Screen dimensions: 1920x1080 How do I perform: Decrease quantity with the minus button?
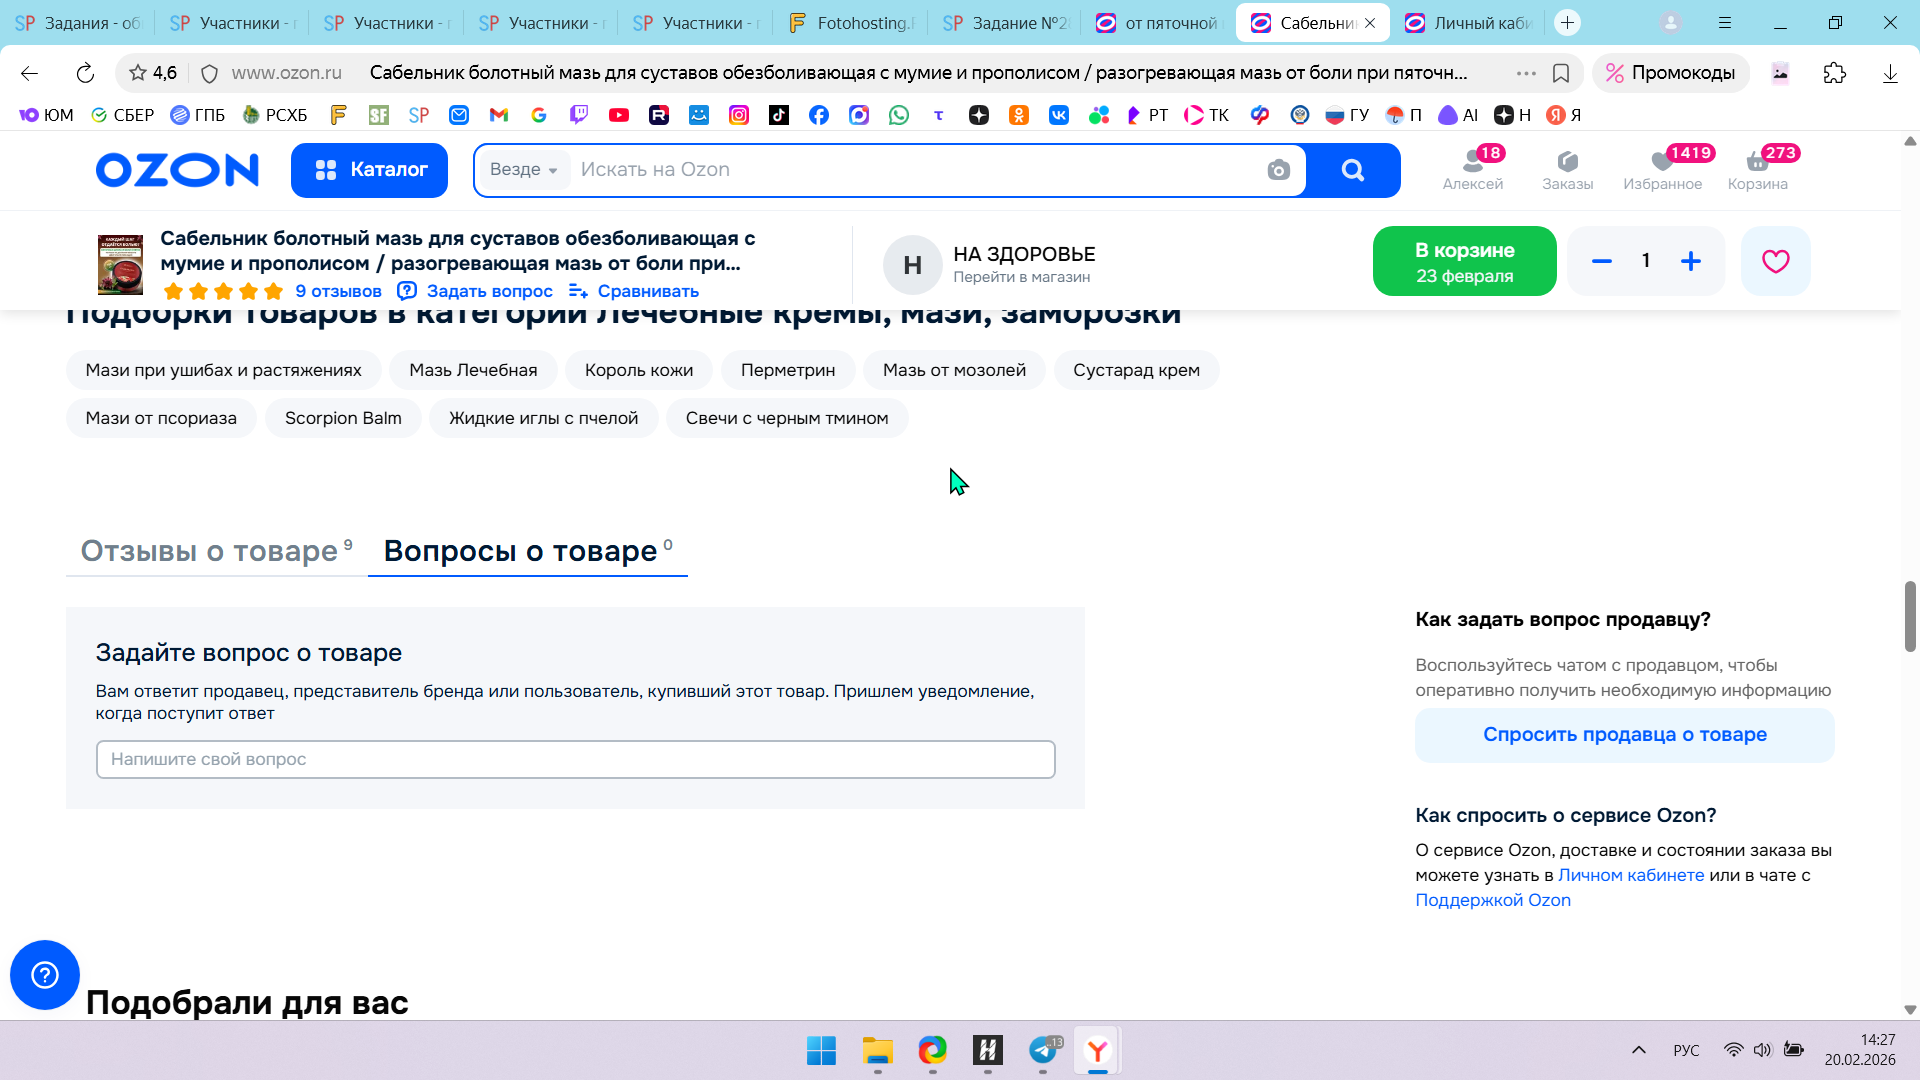coord(1601,261)
